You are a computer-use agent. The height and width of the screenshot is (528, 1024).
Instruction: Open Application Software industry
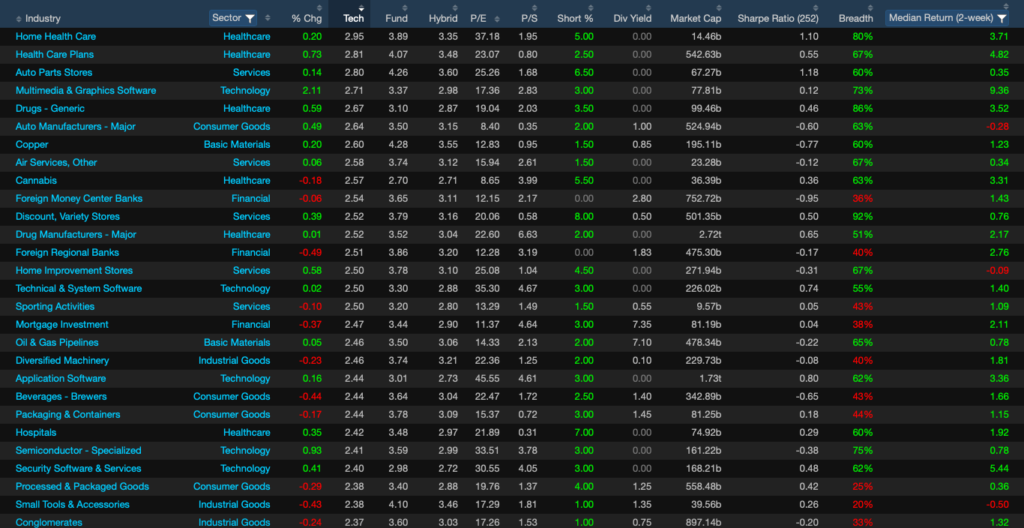point(60,378)
